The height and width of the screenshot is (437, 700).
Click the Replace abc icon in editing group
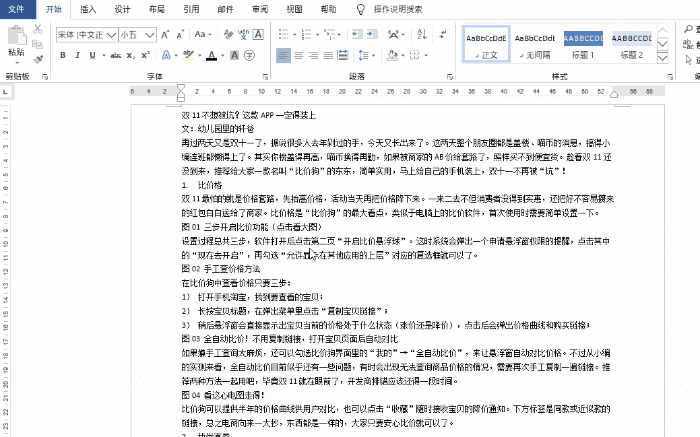[688, 44]
